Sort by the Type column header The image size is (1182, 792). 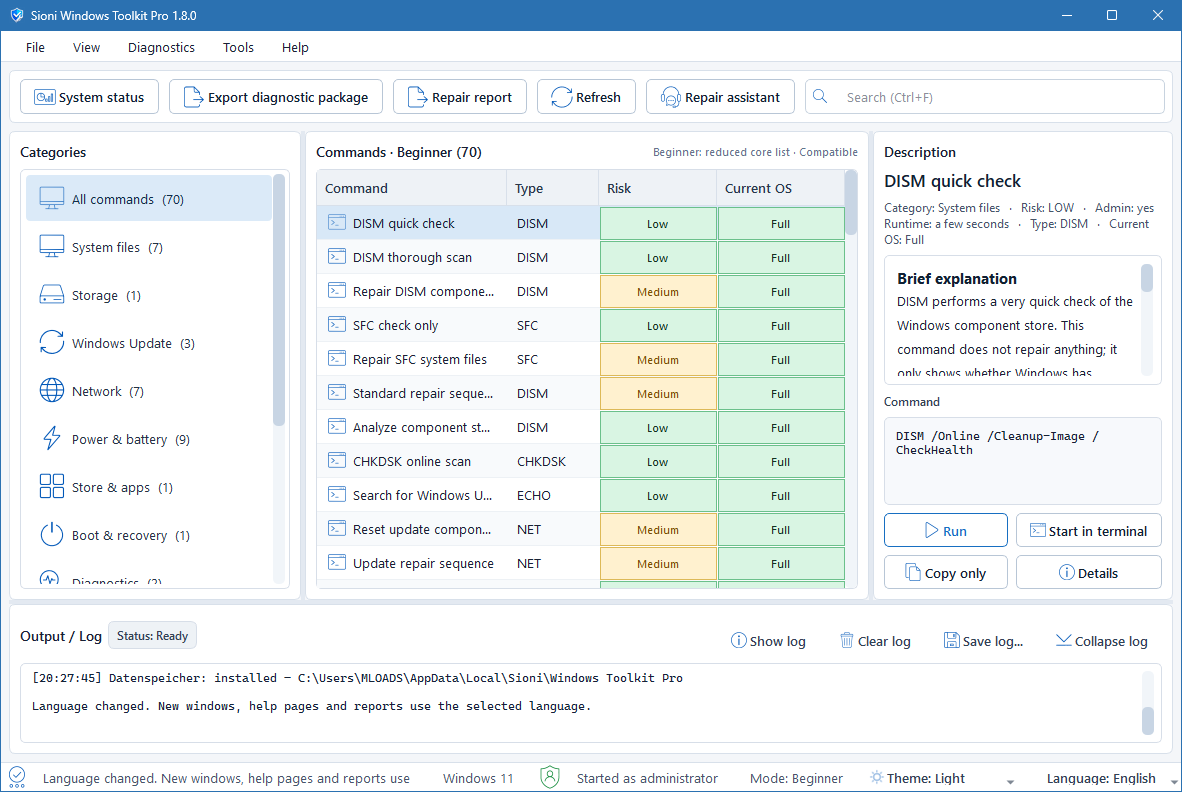(553, 188)
